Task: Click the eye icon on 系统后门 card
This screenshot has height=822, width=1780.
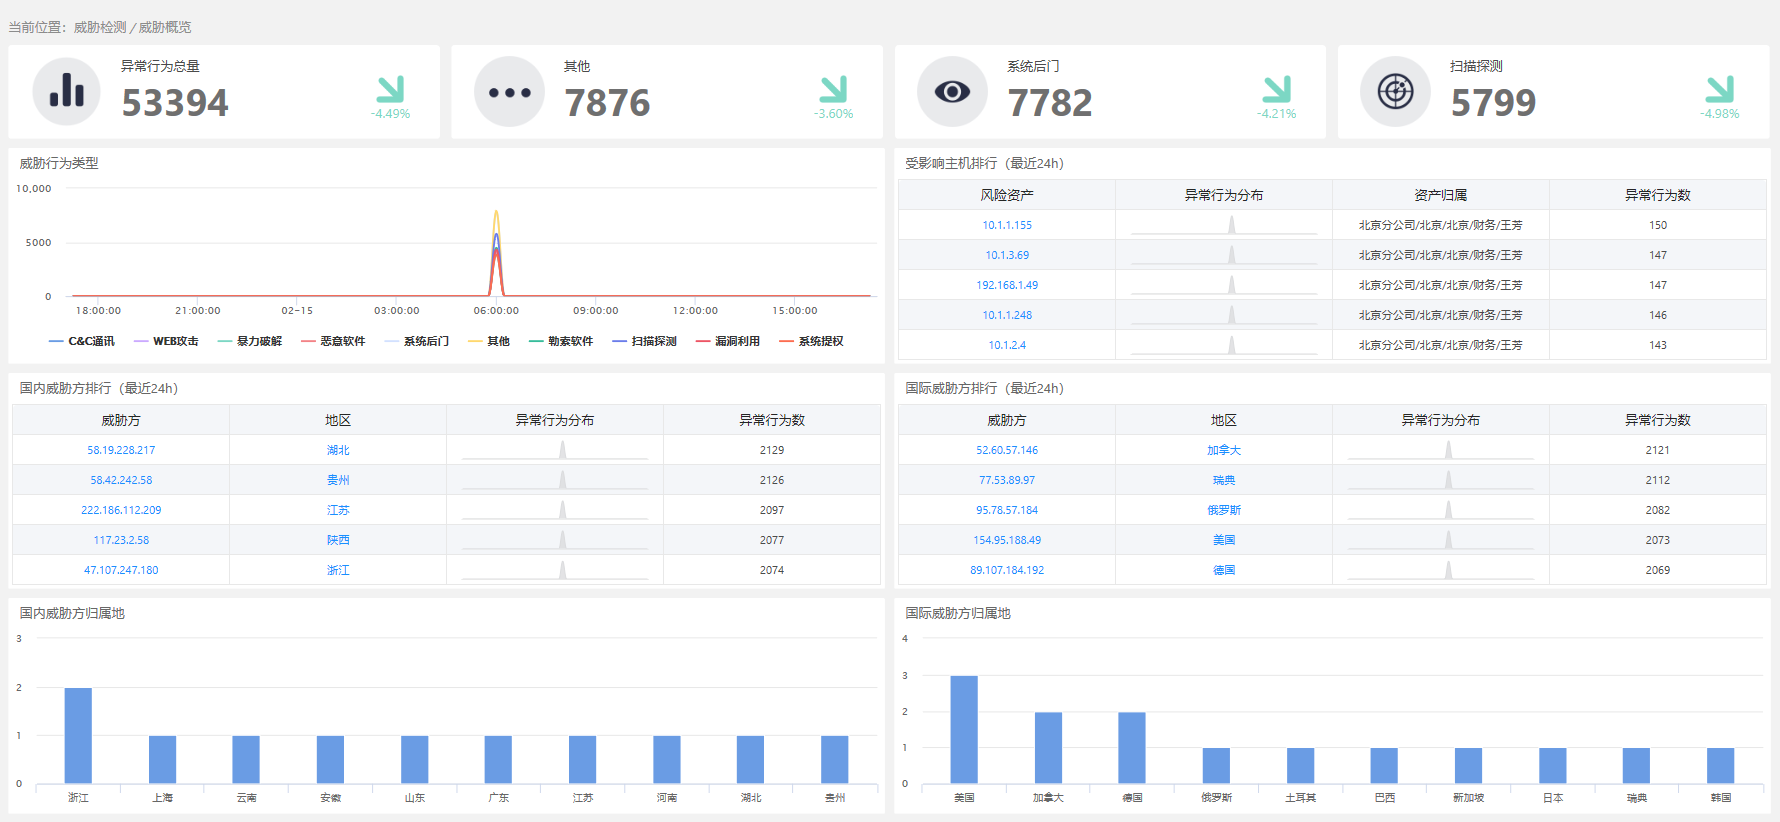Action: pyautogui.click(x=952, y=92)
